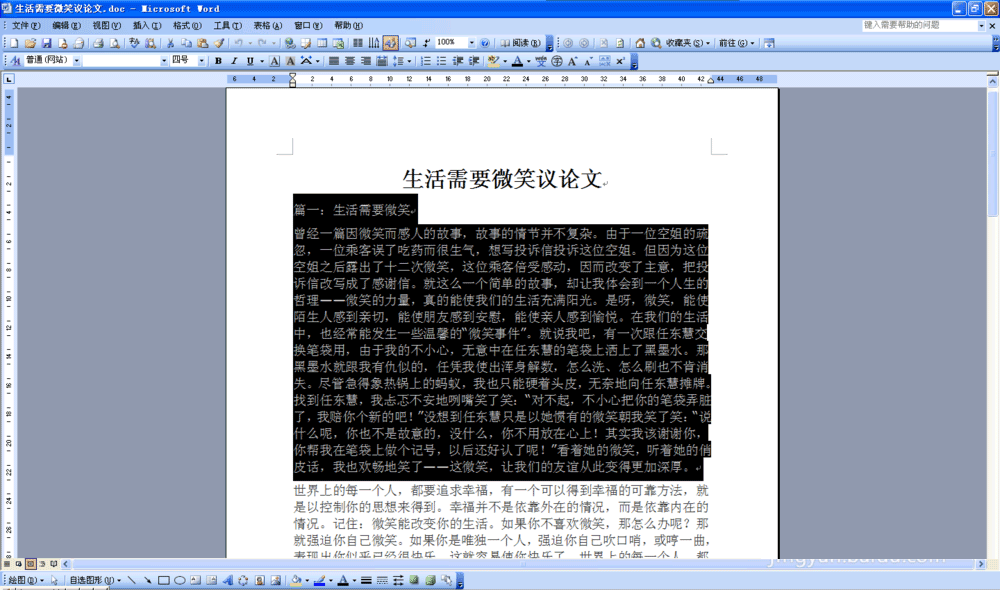Open Print Preview

(115, 43)
